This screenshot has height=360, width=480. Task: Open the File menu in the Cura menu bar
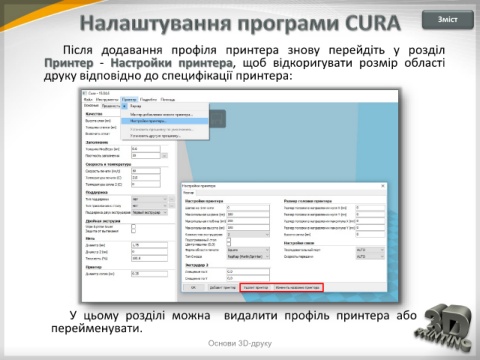(x=88, y=99)
